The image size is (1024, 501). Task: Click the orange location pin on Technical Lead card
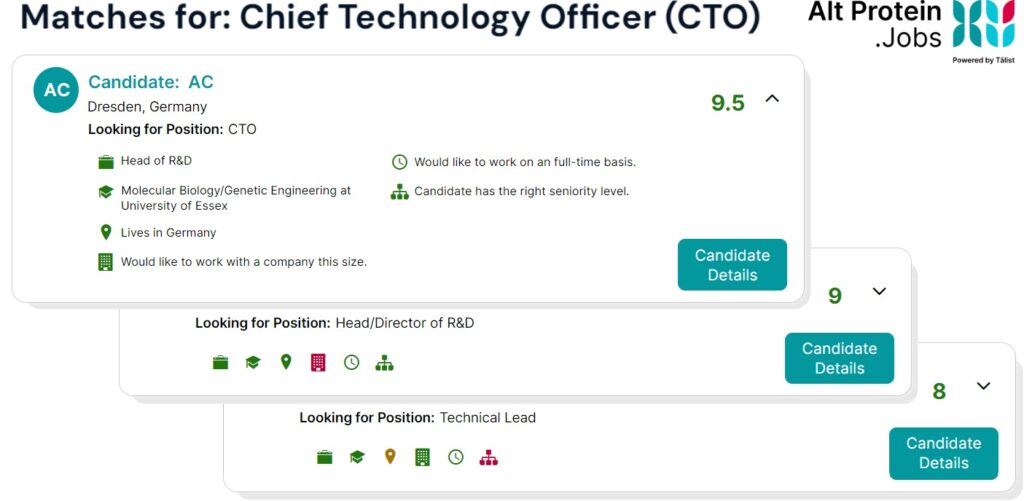(390, 457)
